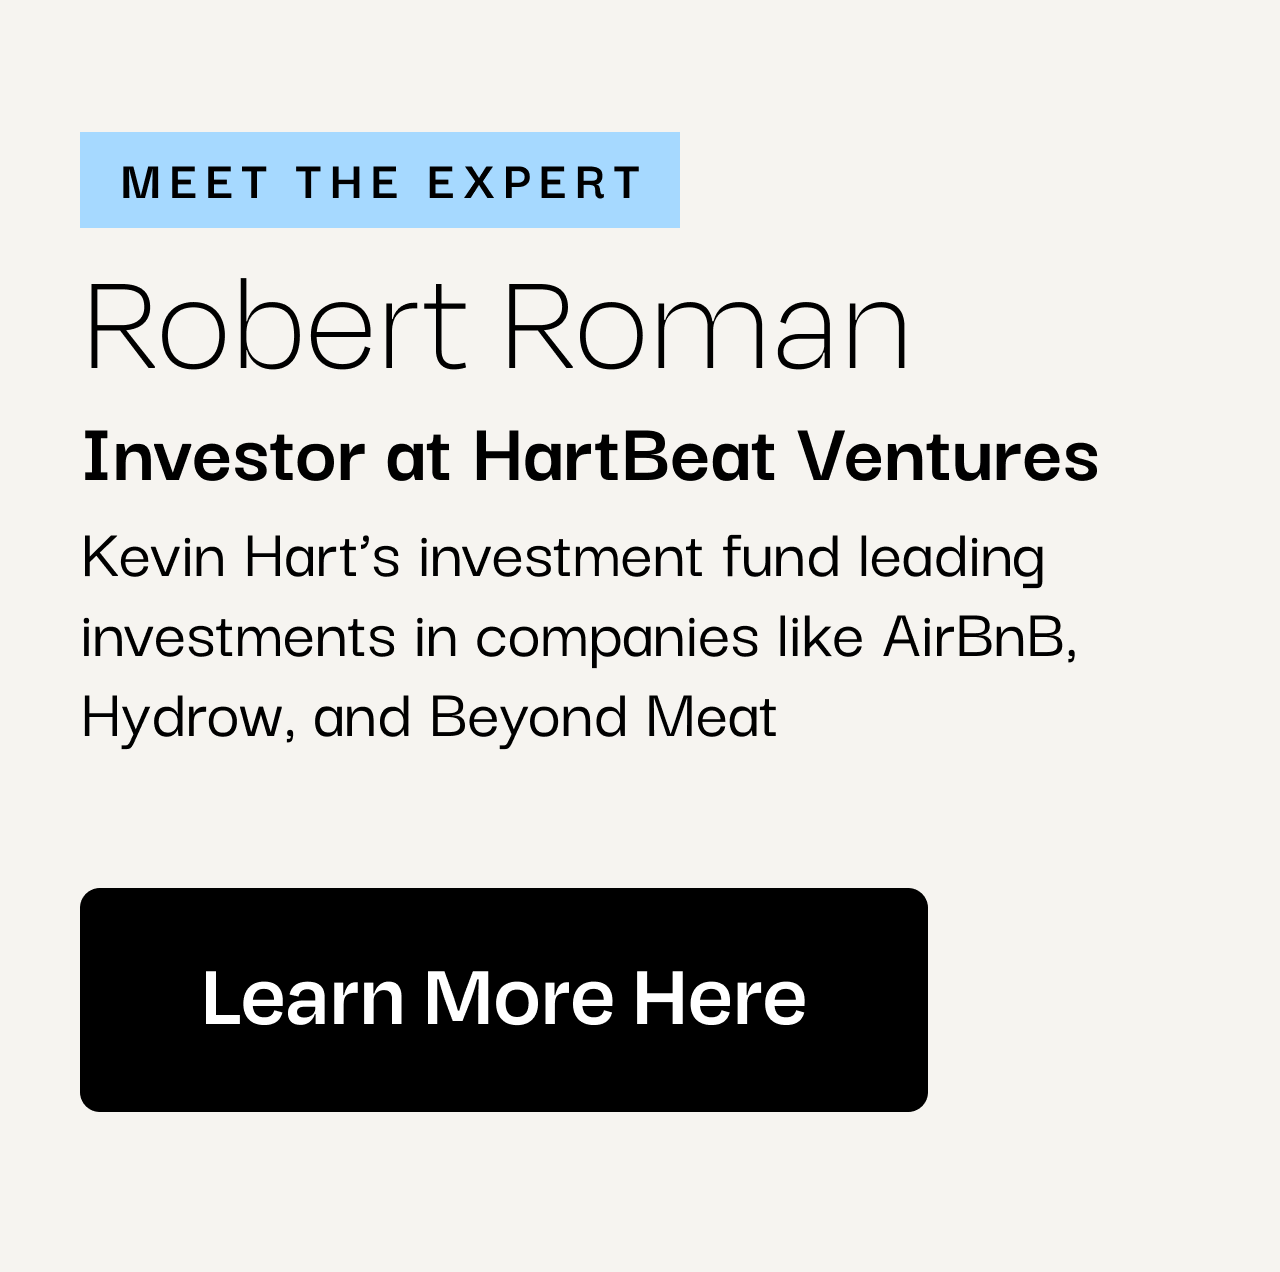Click the word companies in description
1280x1272 pixels.
coord(617,638)
